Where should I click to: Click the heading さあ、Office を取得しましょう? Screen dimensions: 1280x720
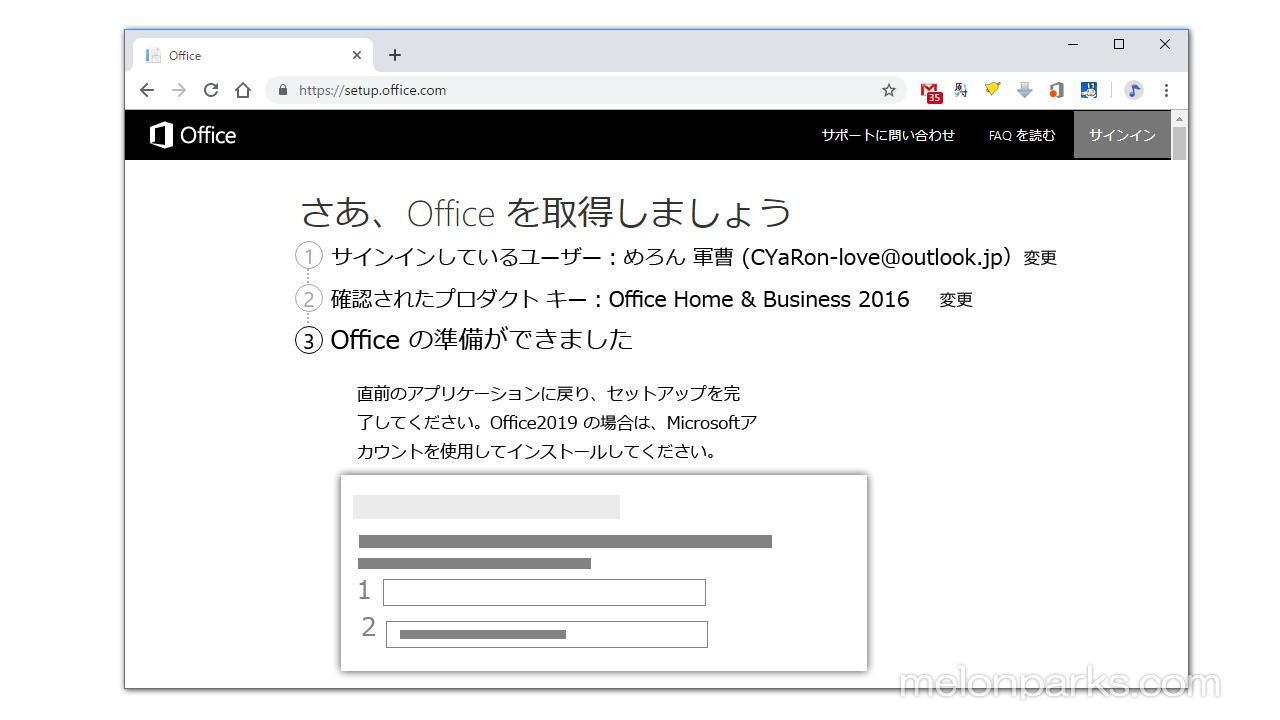coord(546,212)
